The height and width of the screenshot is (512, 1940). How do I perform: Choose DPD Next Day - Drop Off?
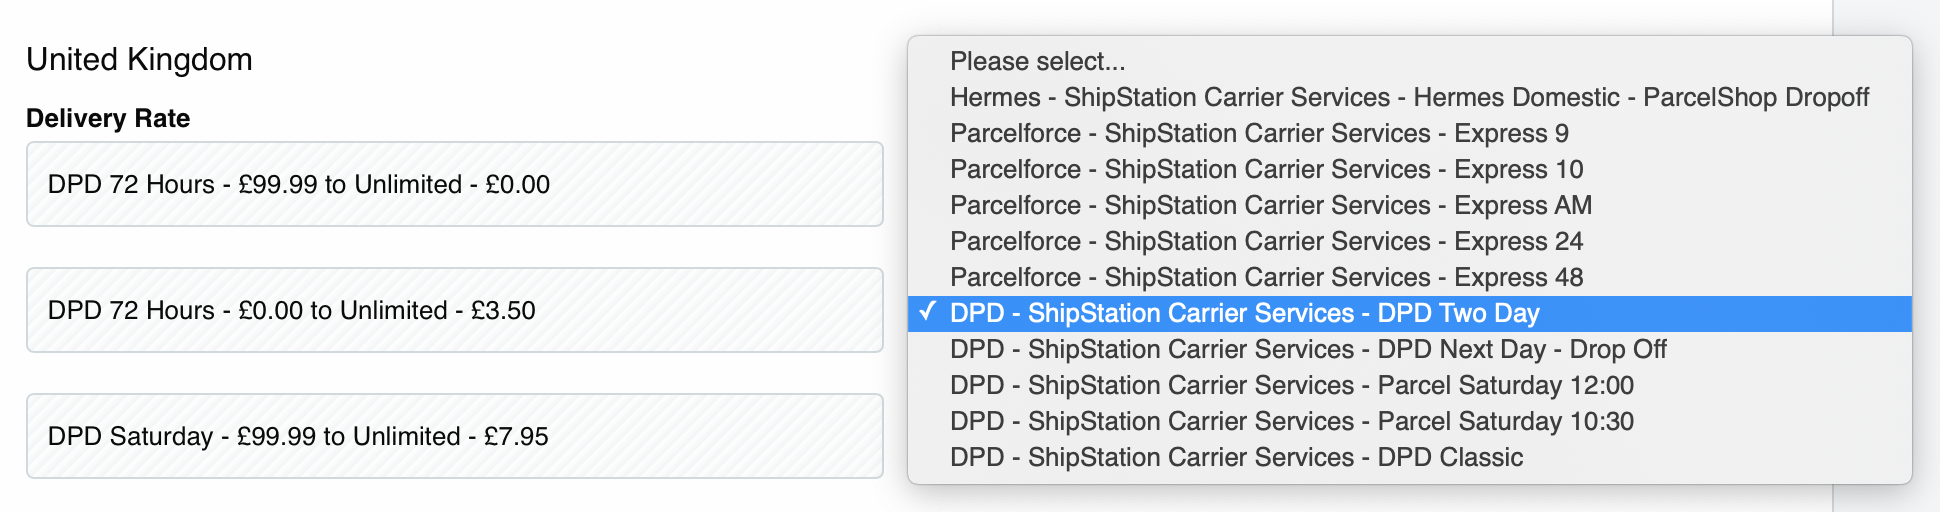[1308, 349]
